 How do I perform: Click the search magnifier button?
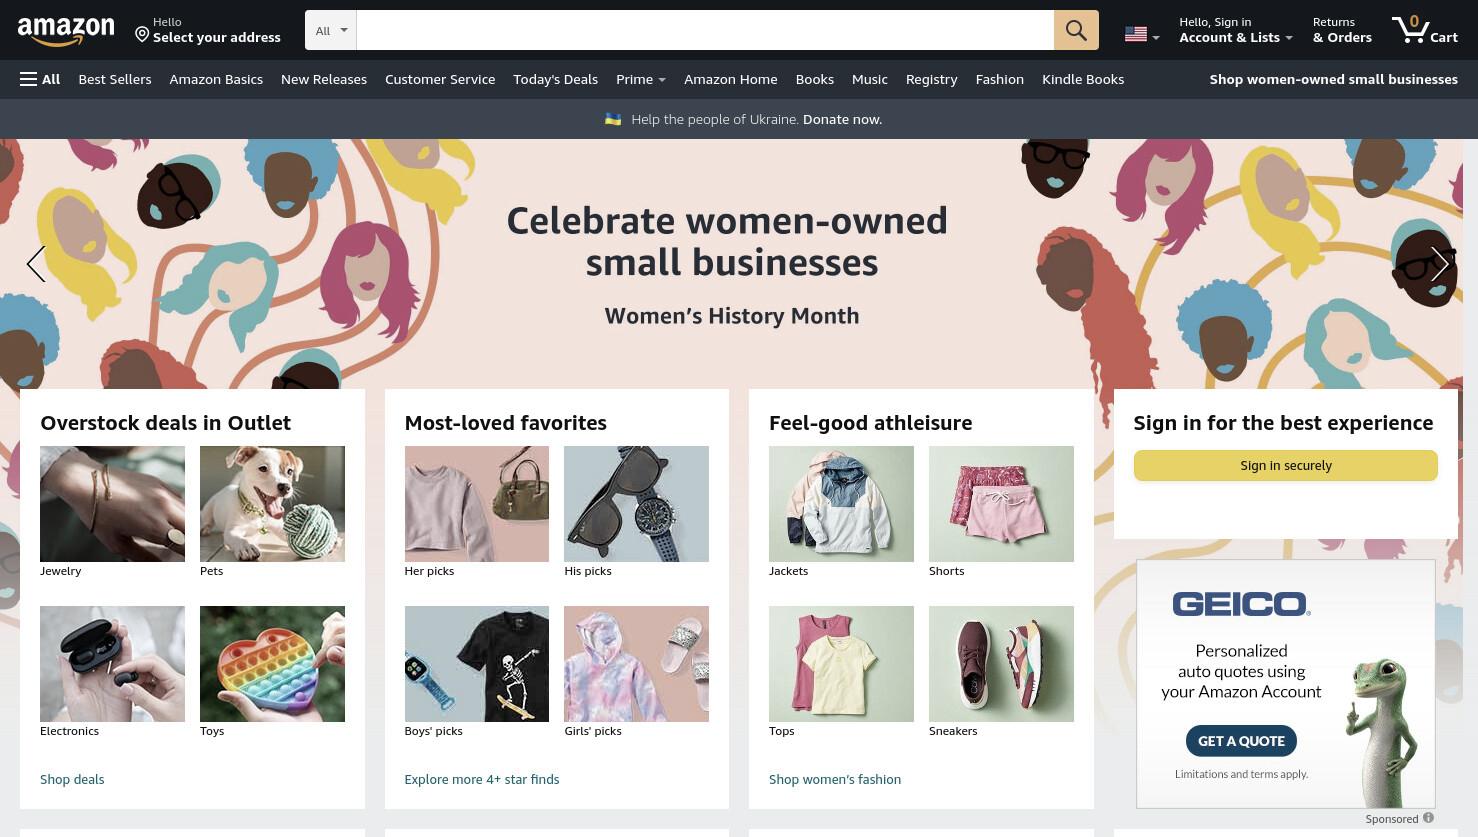coord(1076,30)
